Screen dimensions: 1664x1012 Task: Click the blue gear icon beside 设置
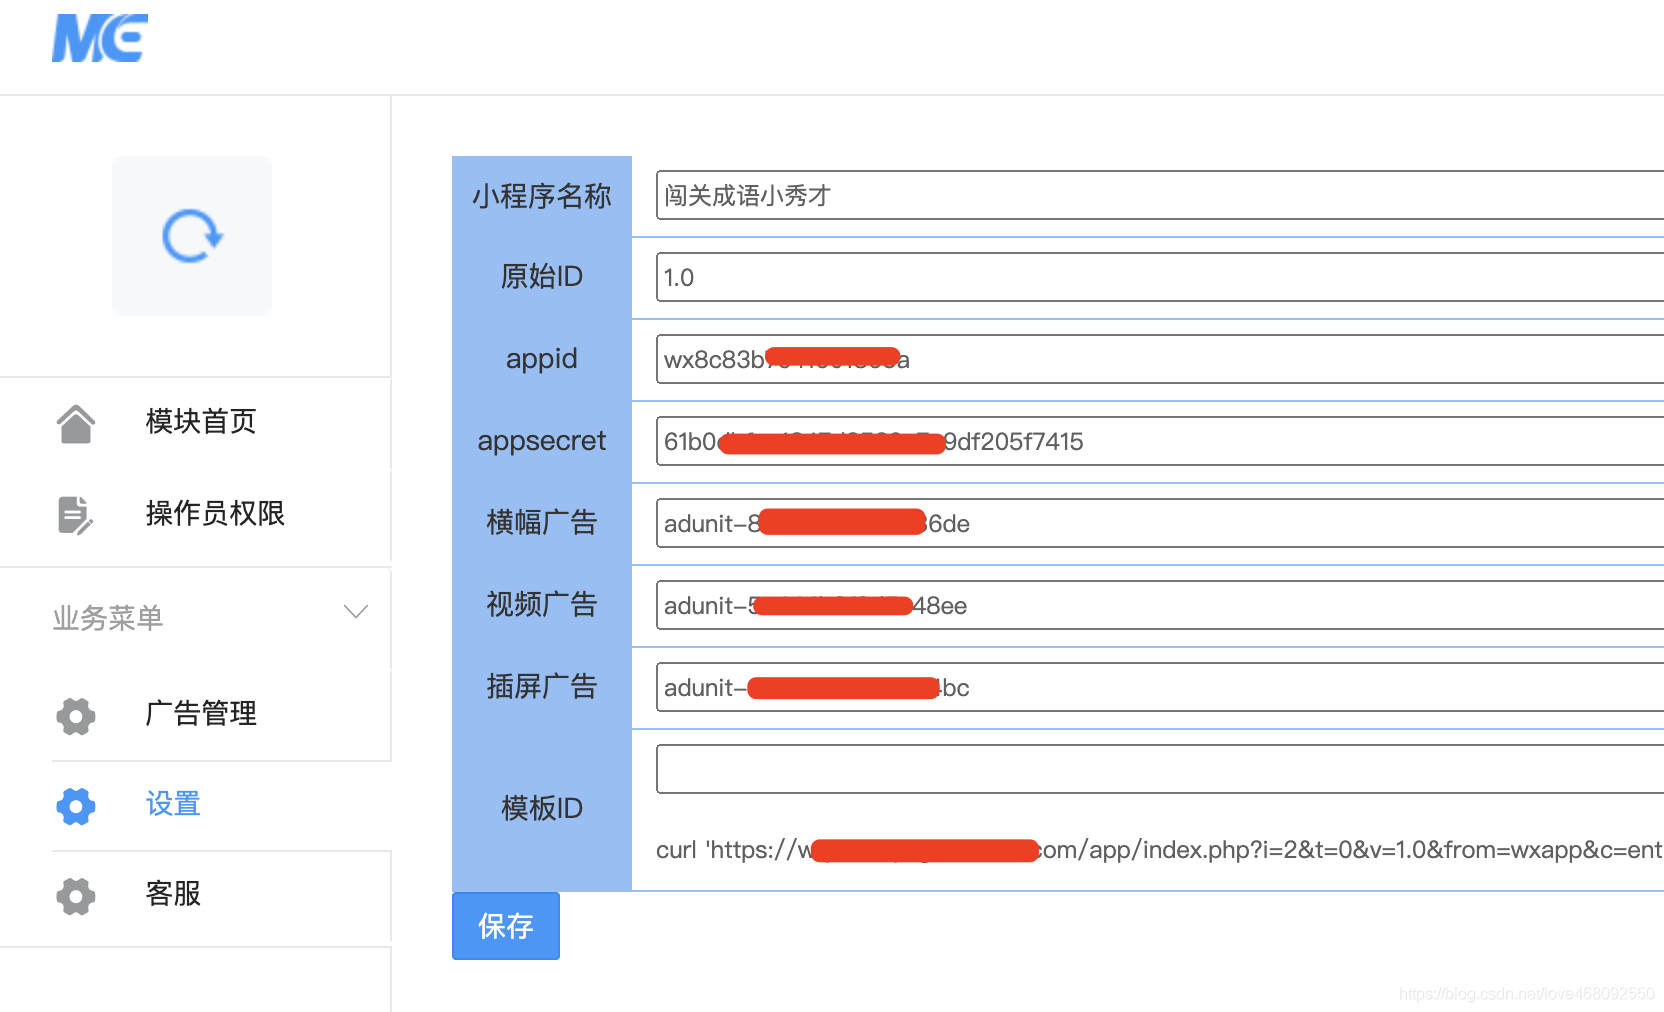[x=76, y=805]
